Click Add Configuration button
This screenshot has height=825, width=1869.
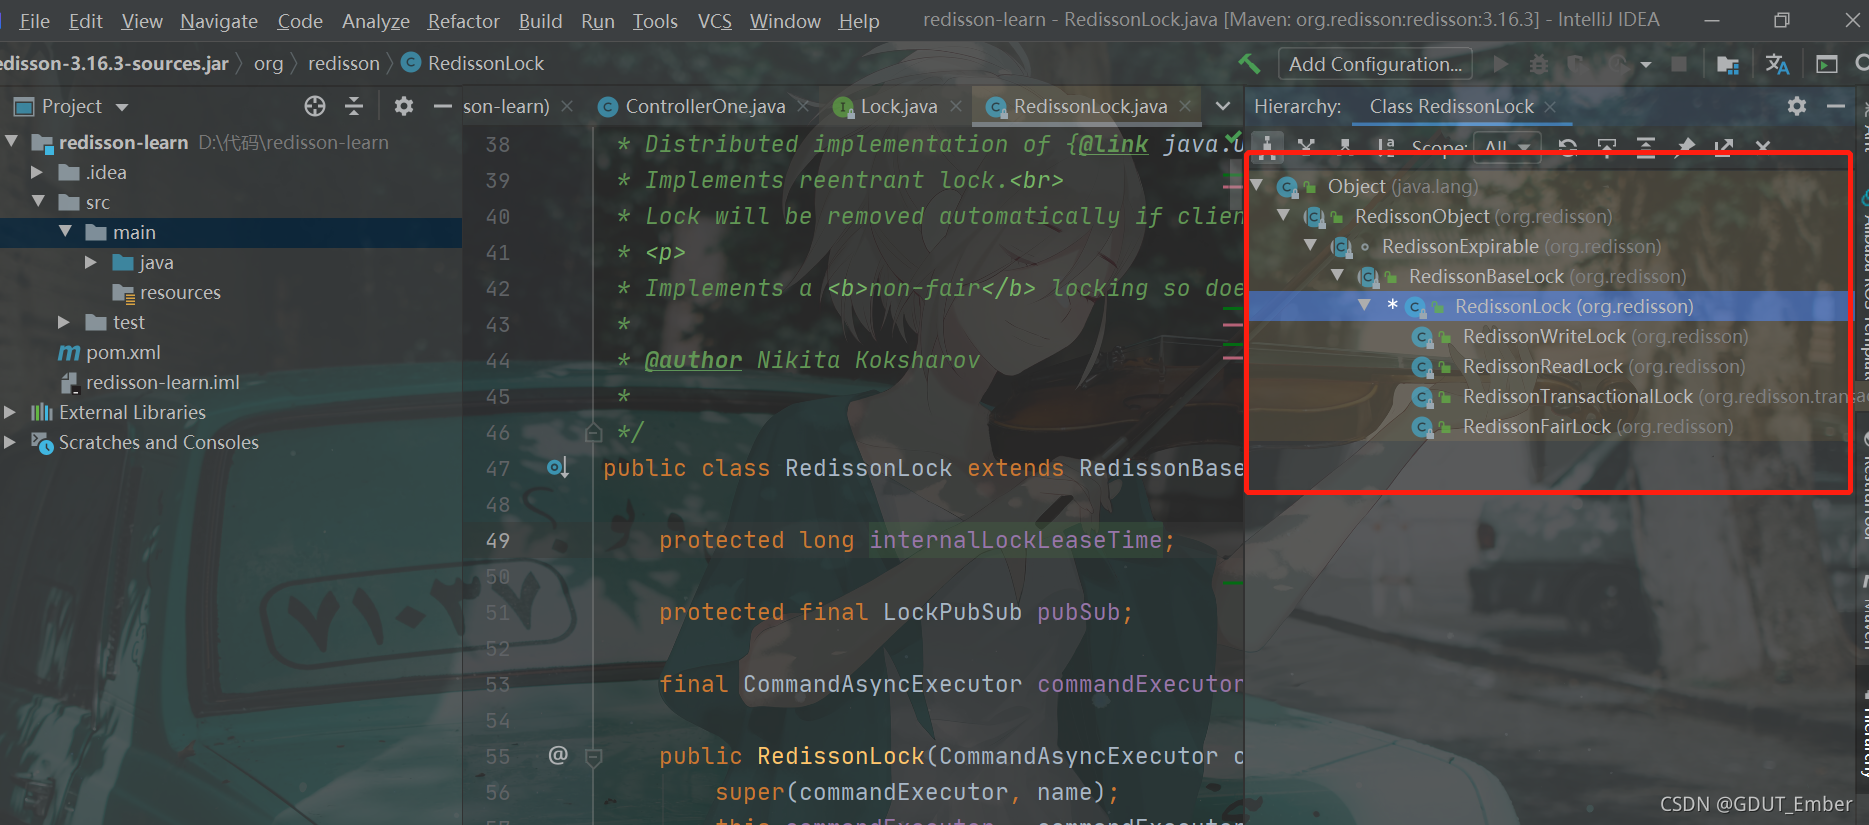(x=1375, y=64)
